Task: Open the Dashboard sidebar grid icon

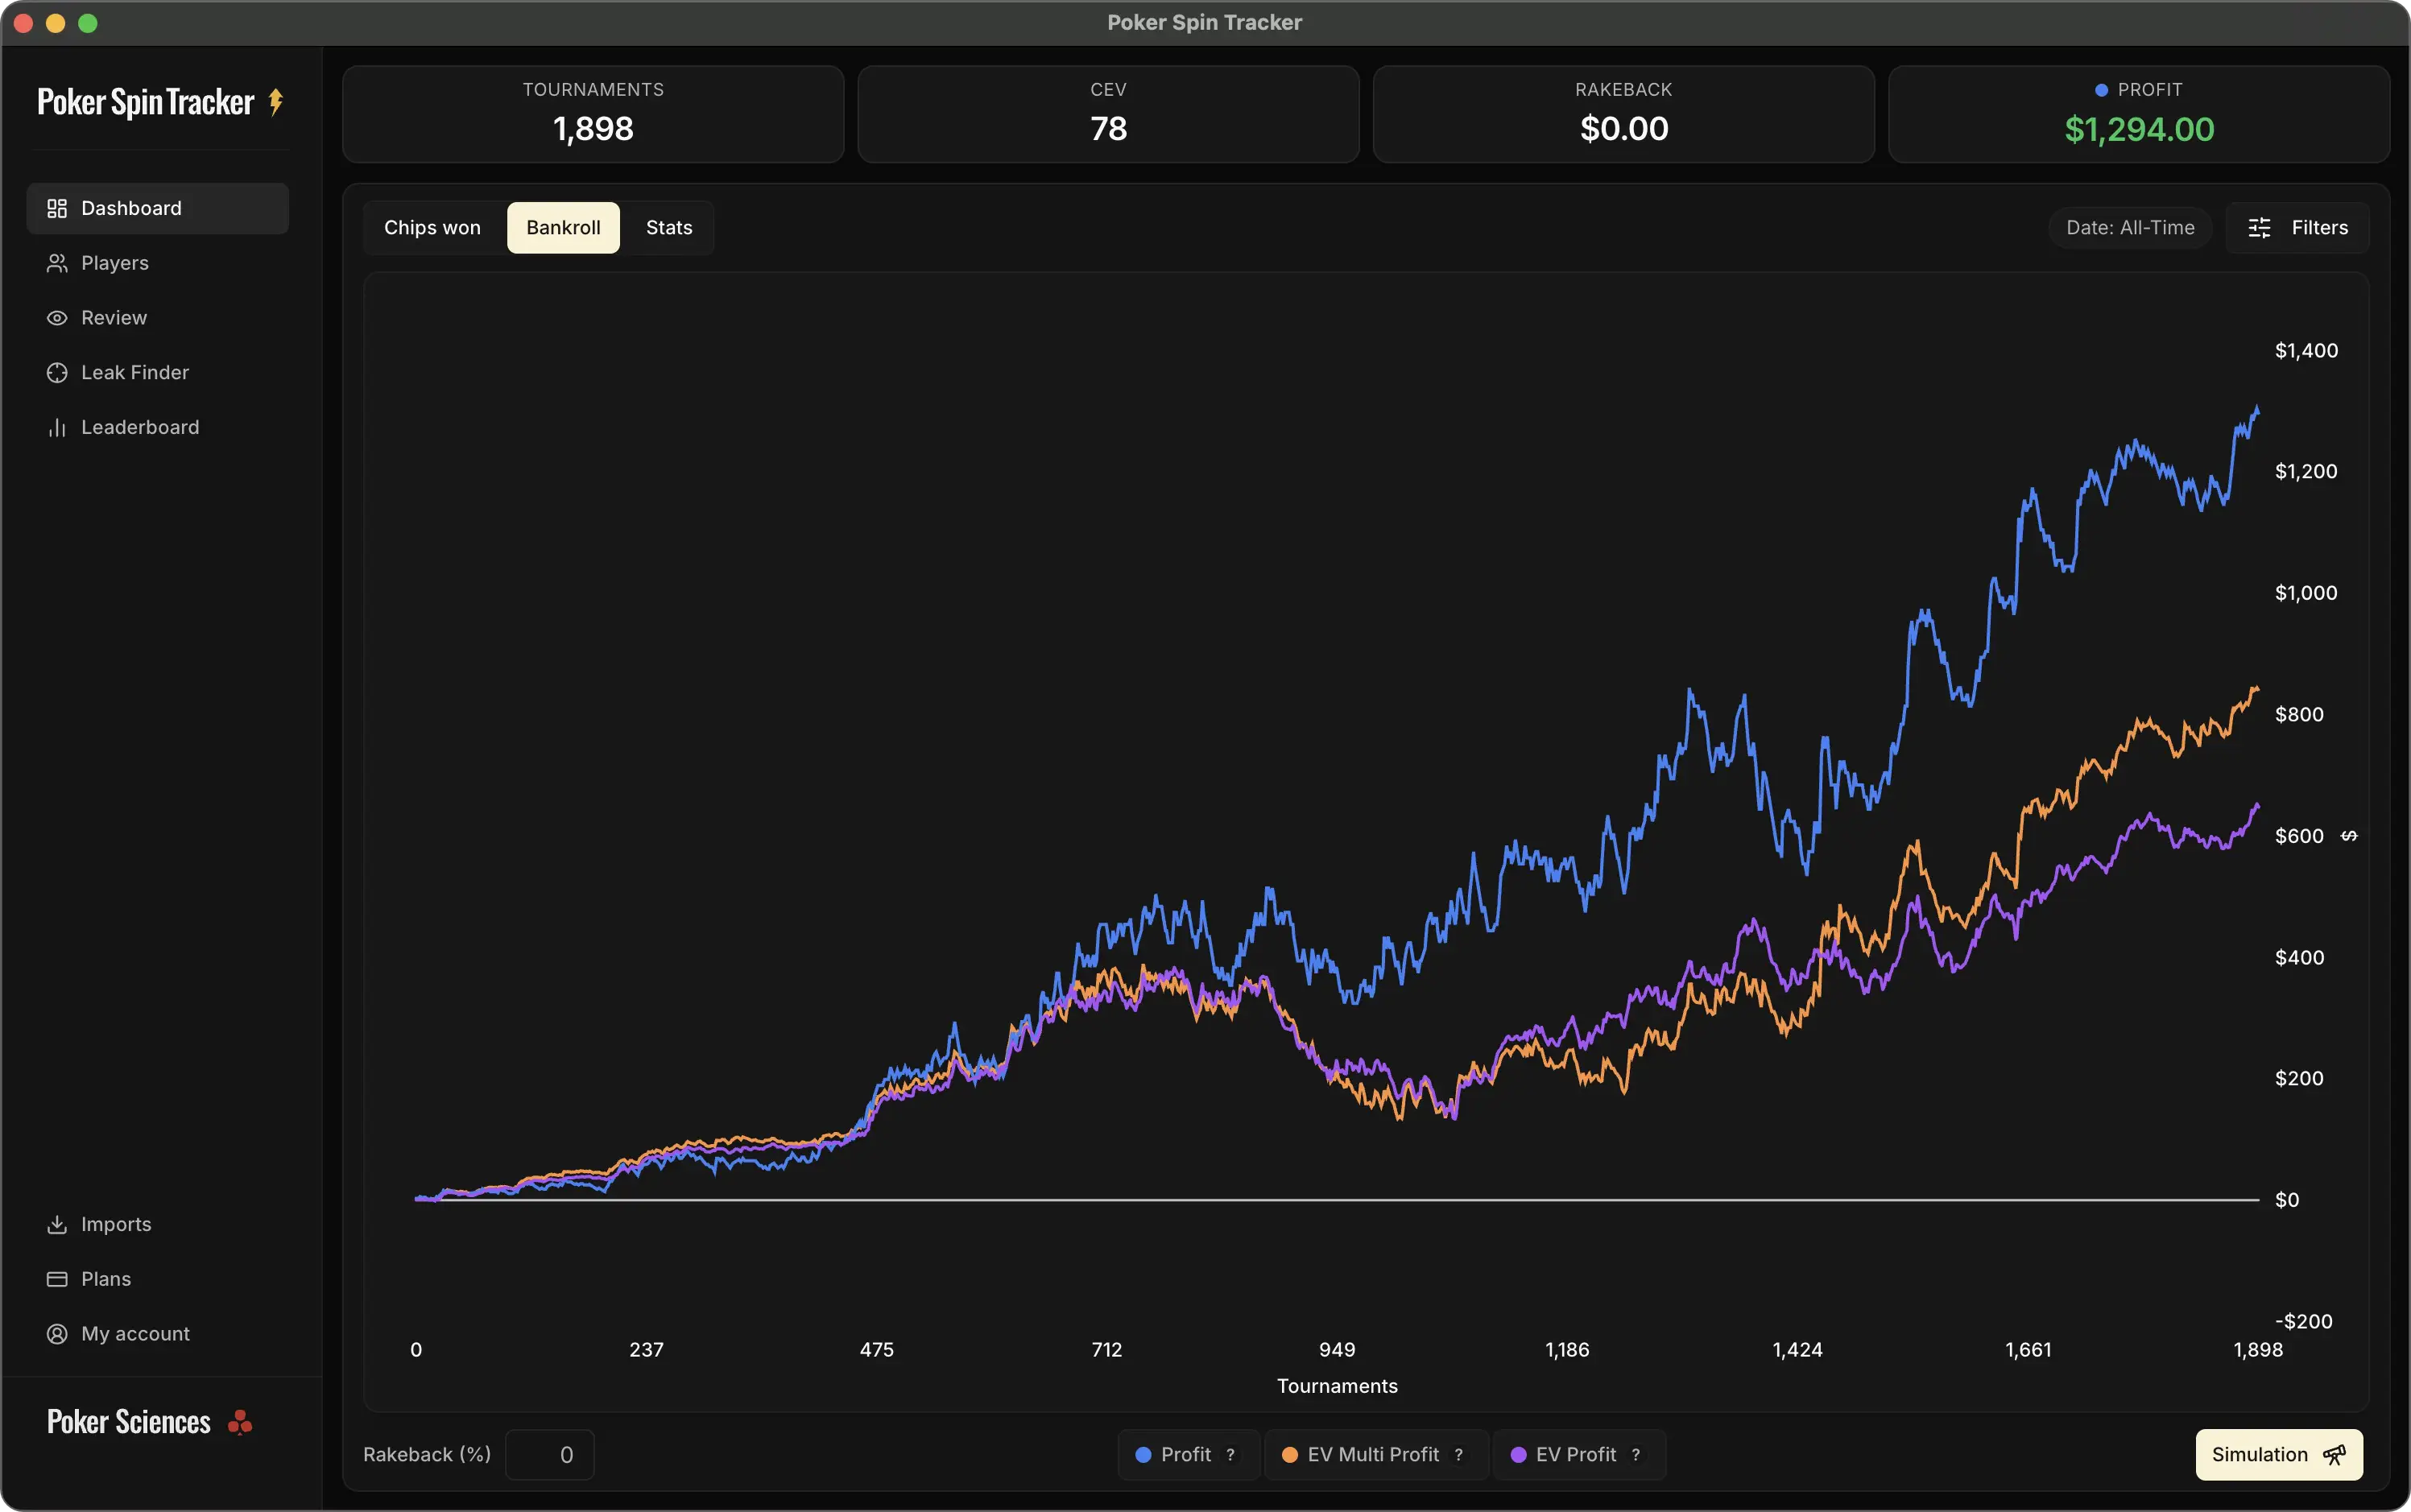Action: pyautogui.click(x=57, y=208)
